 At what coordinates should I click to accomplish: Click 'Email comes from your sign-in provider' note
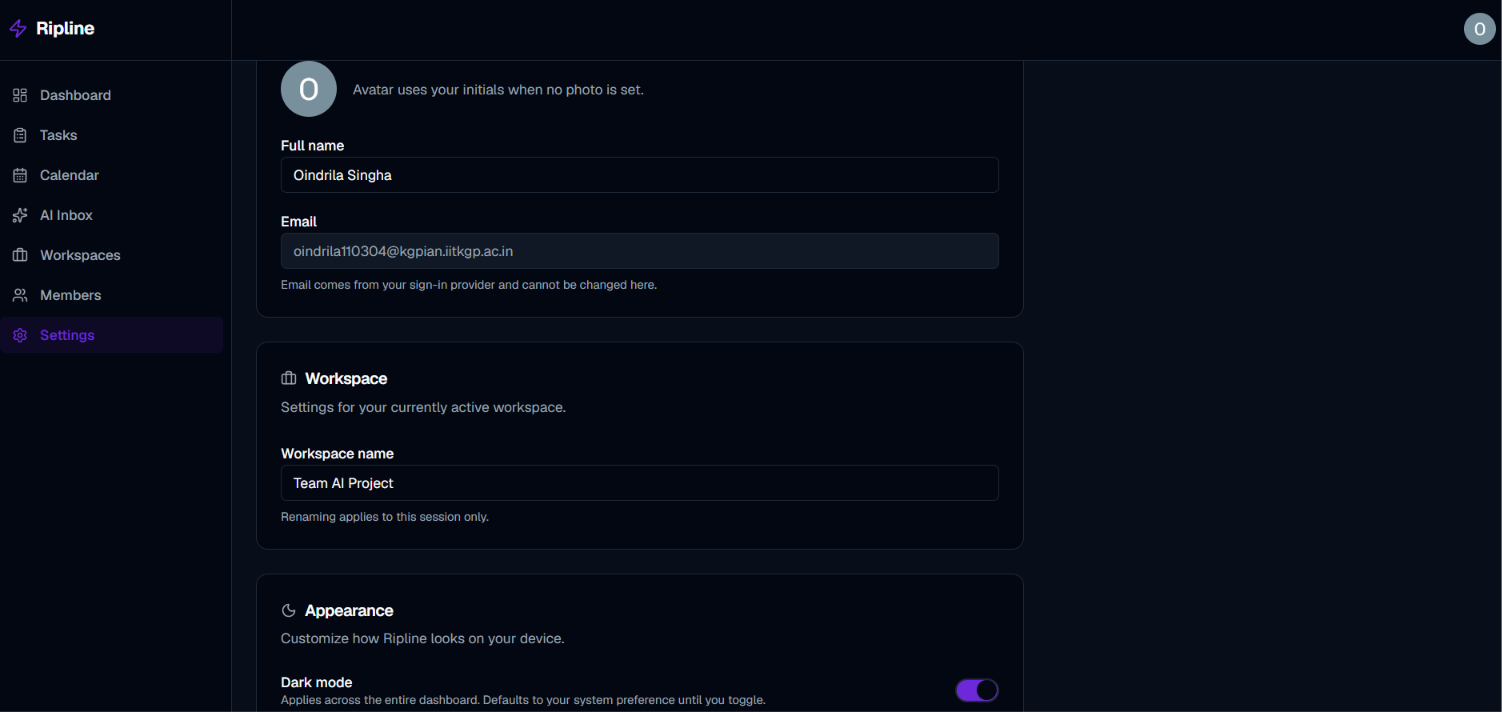(x=469, y=285)
